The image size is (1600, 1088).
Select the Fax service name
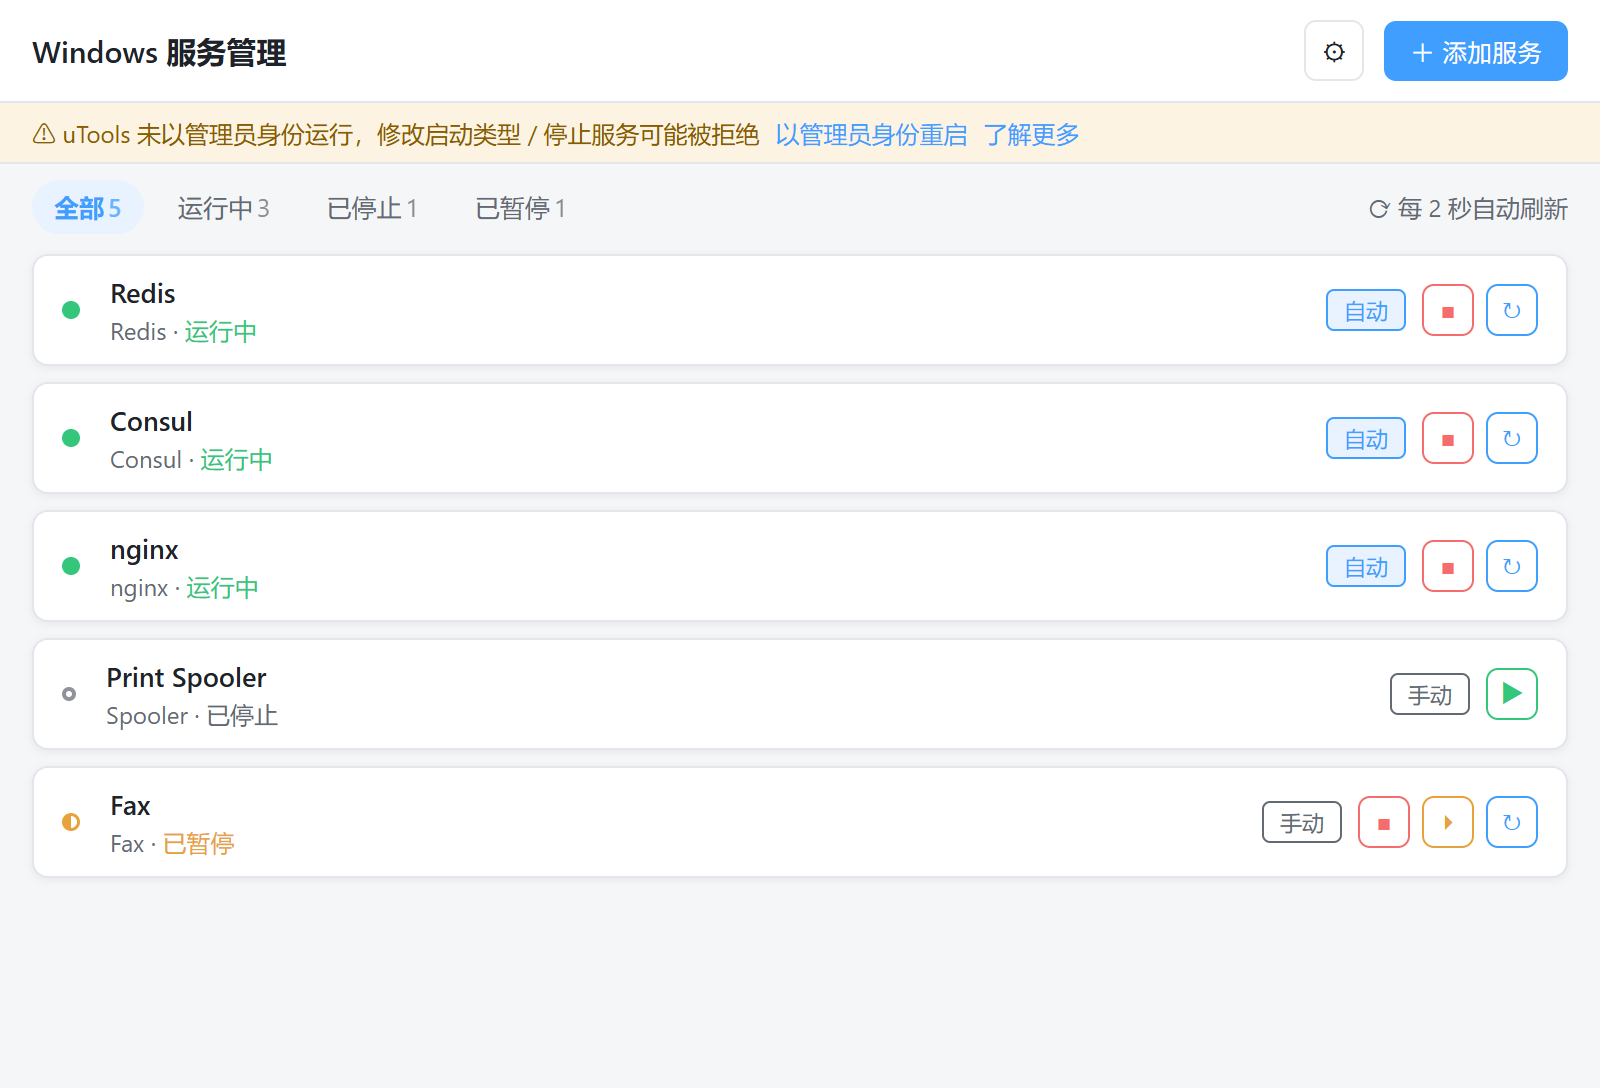click(130, 806)
